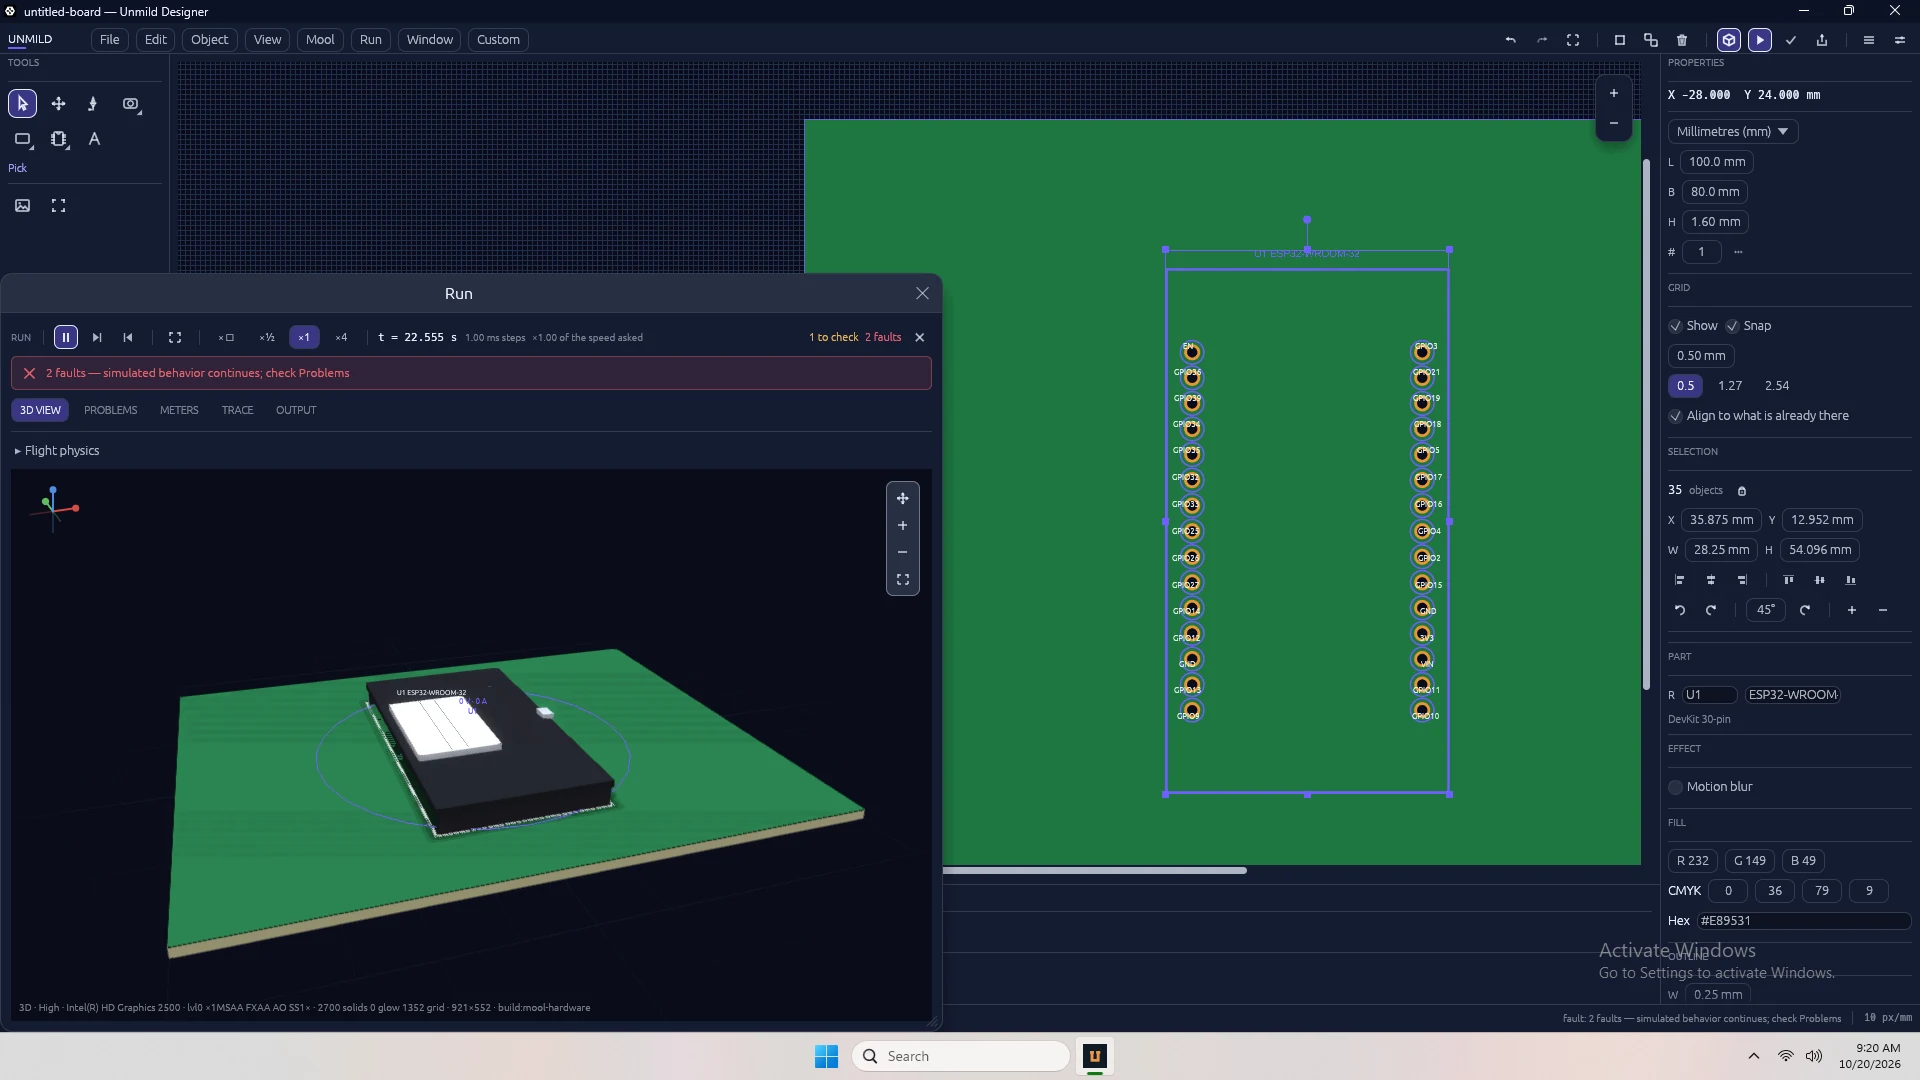Align selection to top edges
This screenshot has height=1080, width=1920.
1789,580
